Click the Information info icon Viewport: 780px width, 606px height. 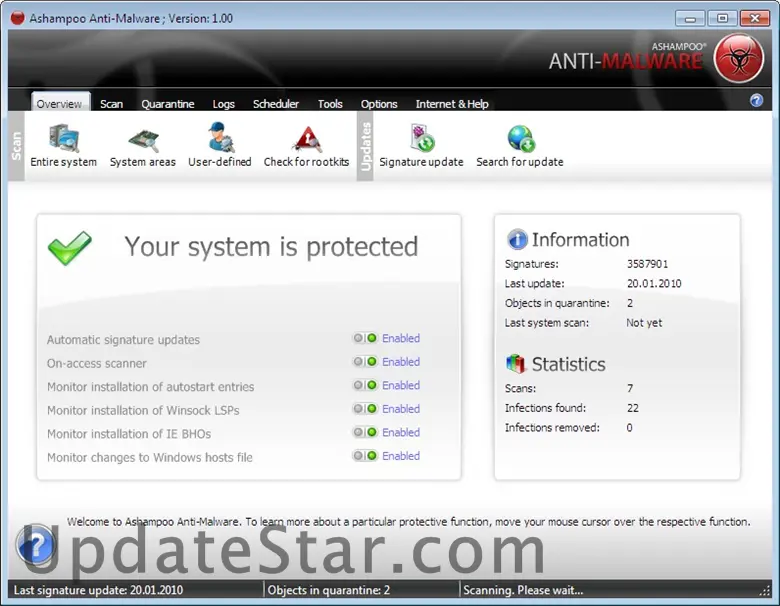point(517,239)
